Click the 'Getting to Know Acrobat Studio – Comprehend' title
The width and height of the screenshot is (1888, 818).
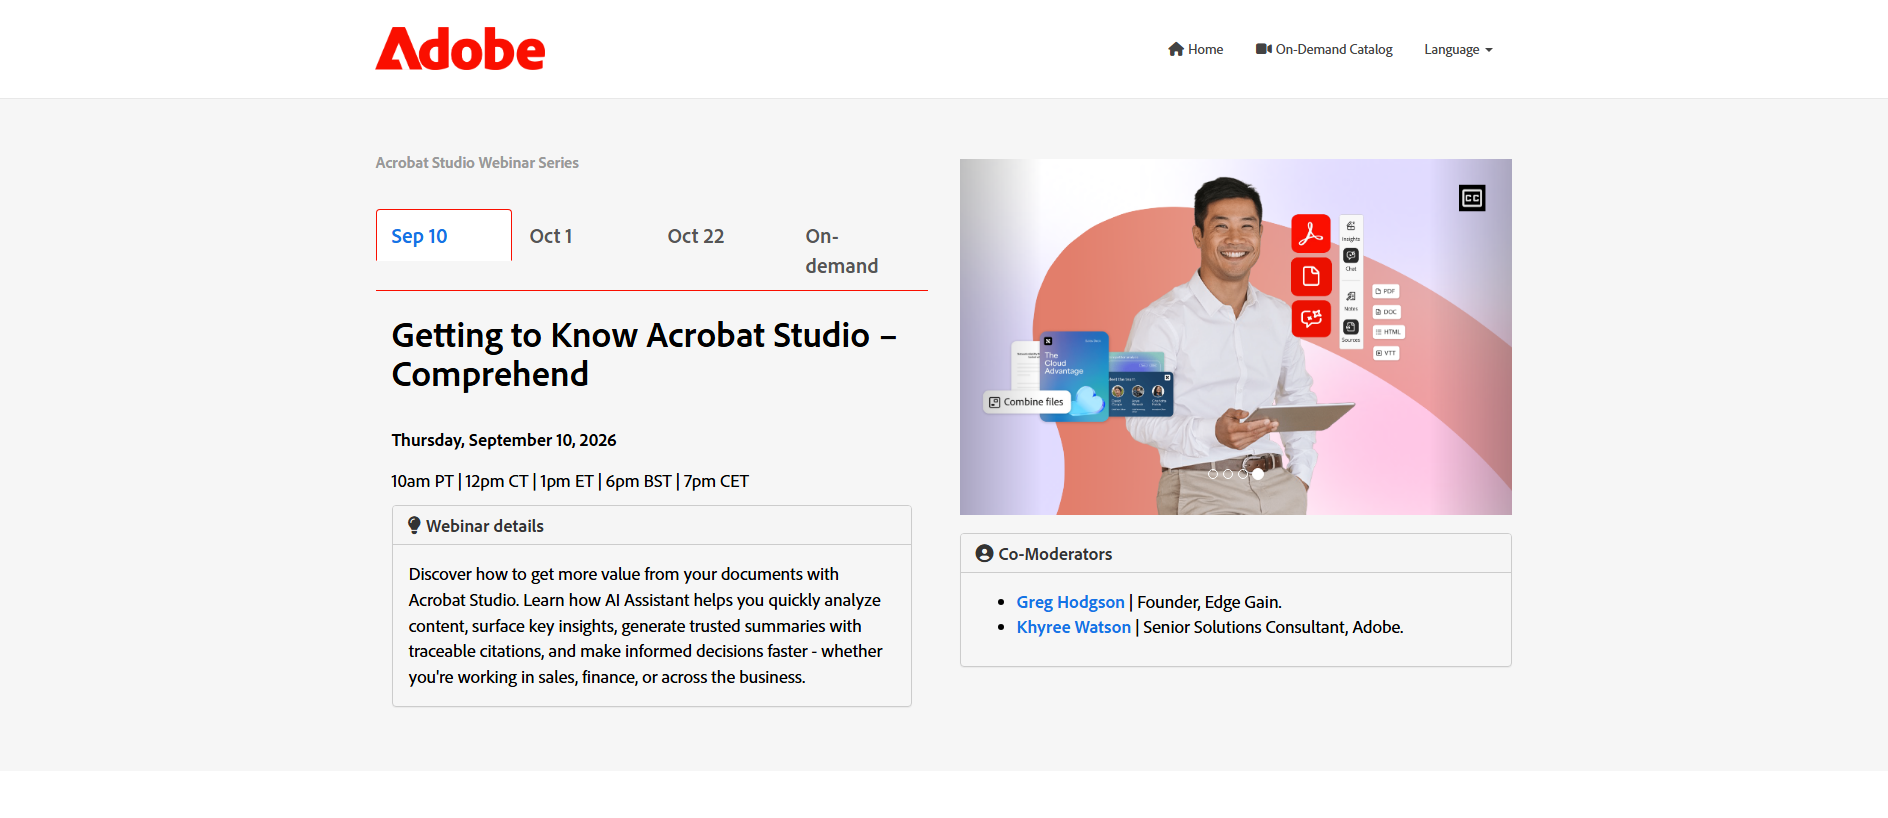coord(644,354)
